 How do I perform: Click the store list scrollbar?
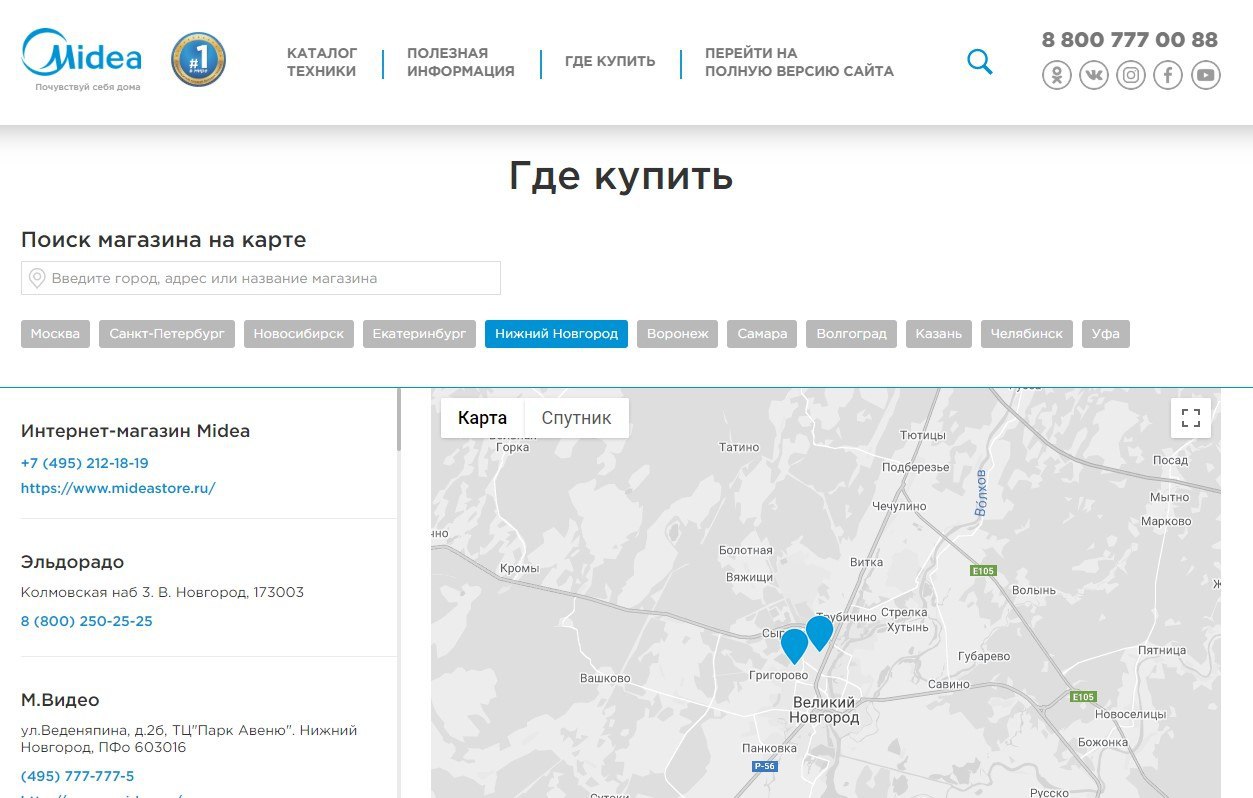coord(399,420)
